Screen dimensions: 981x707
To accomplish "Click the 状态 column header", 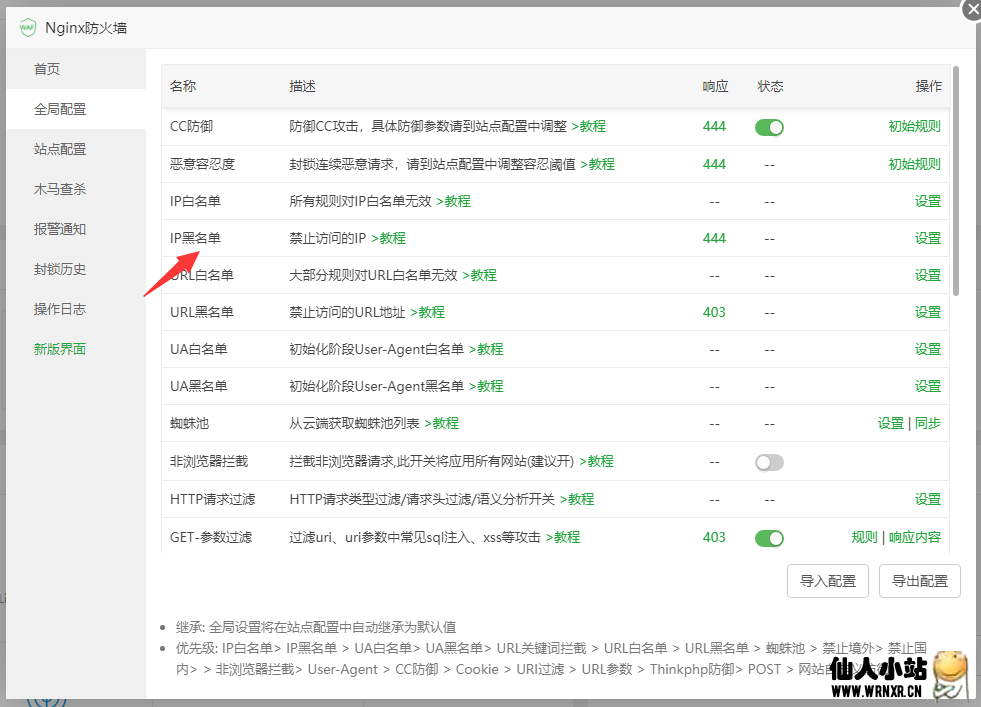I will coord(770,86).
